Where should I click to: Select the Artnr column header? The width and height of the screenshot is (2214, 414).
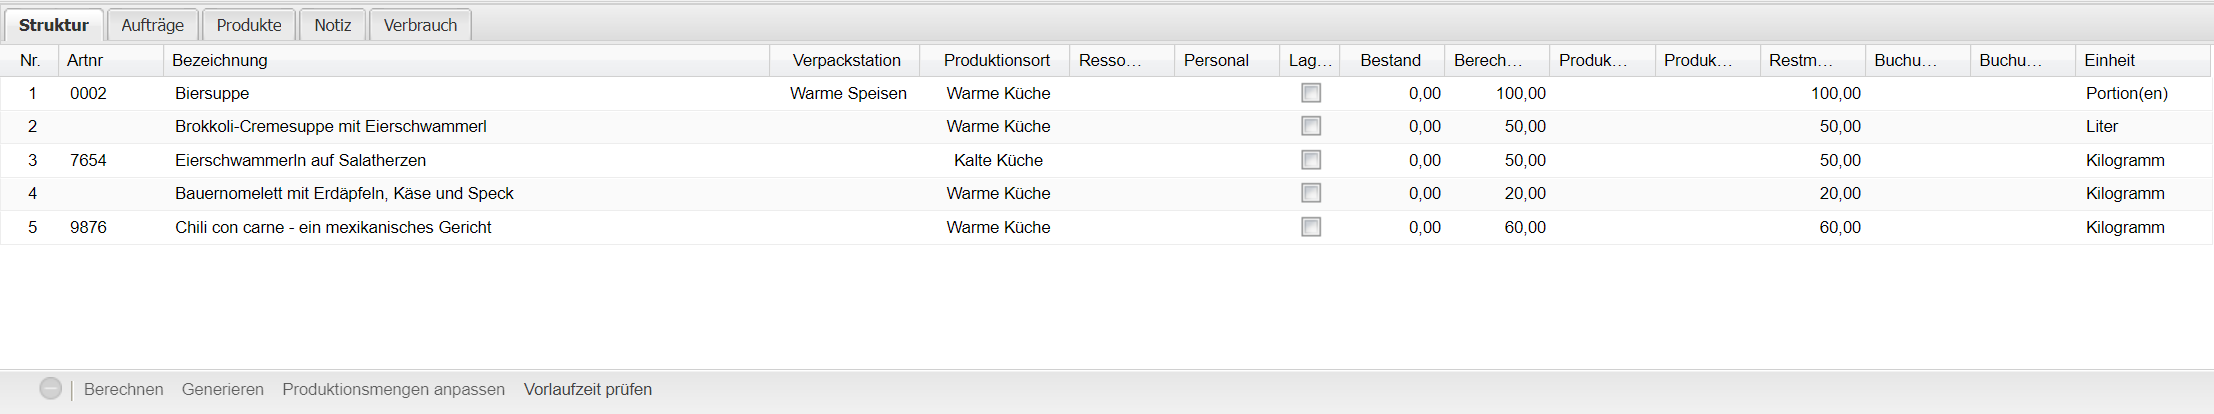click(85, 60)
